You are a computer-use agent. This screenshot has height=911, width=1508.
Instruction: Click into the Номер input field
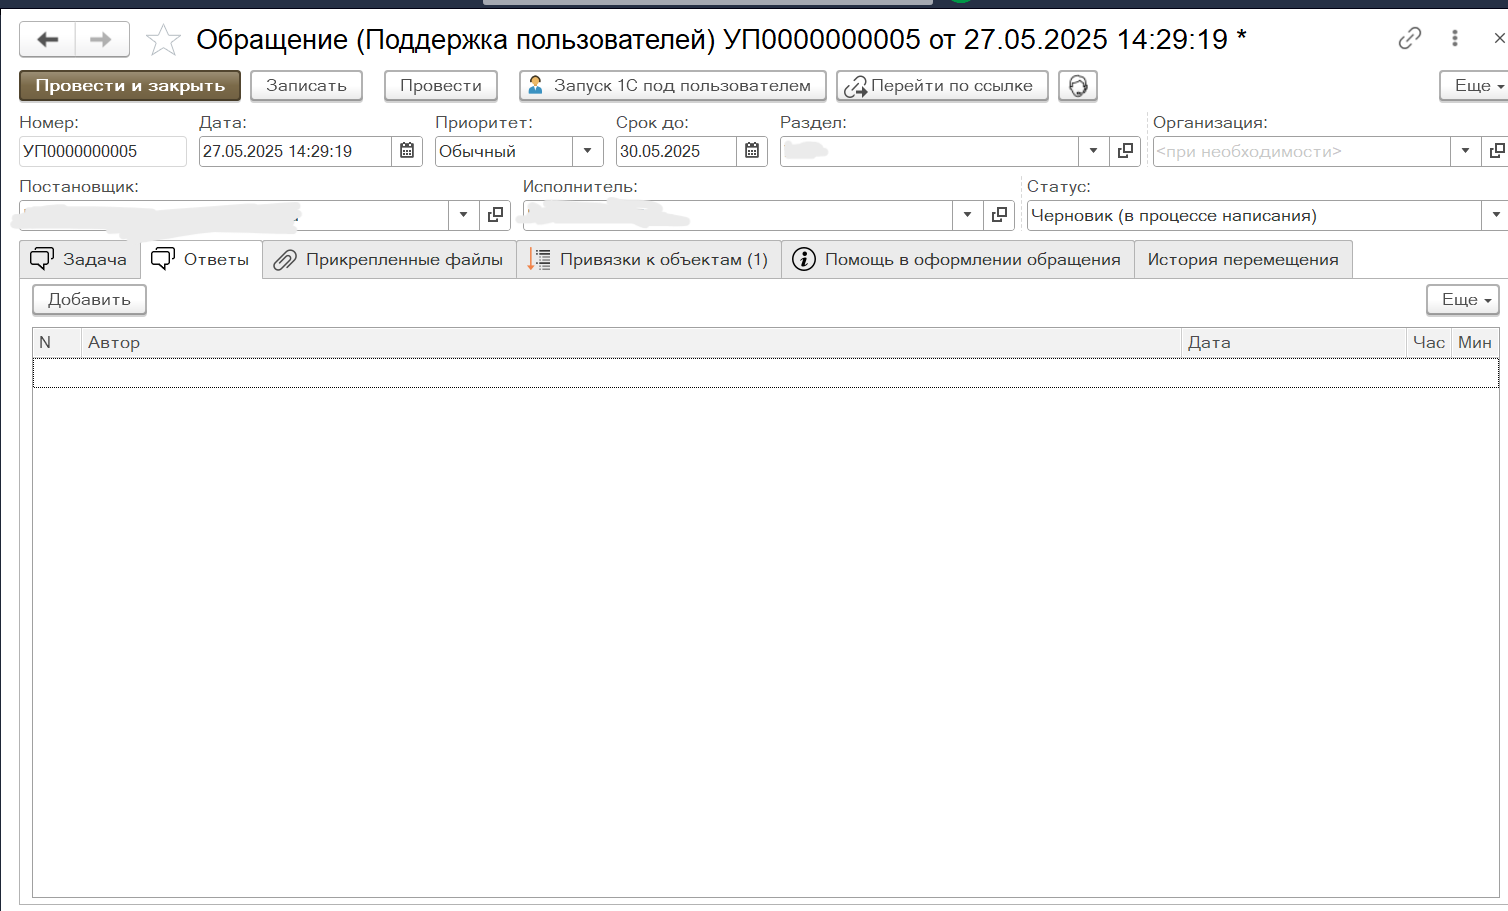[102, 151]
